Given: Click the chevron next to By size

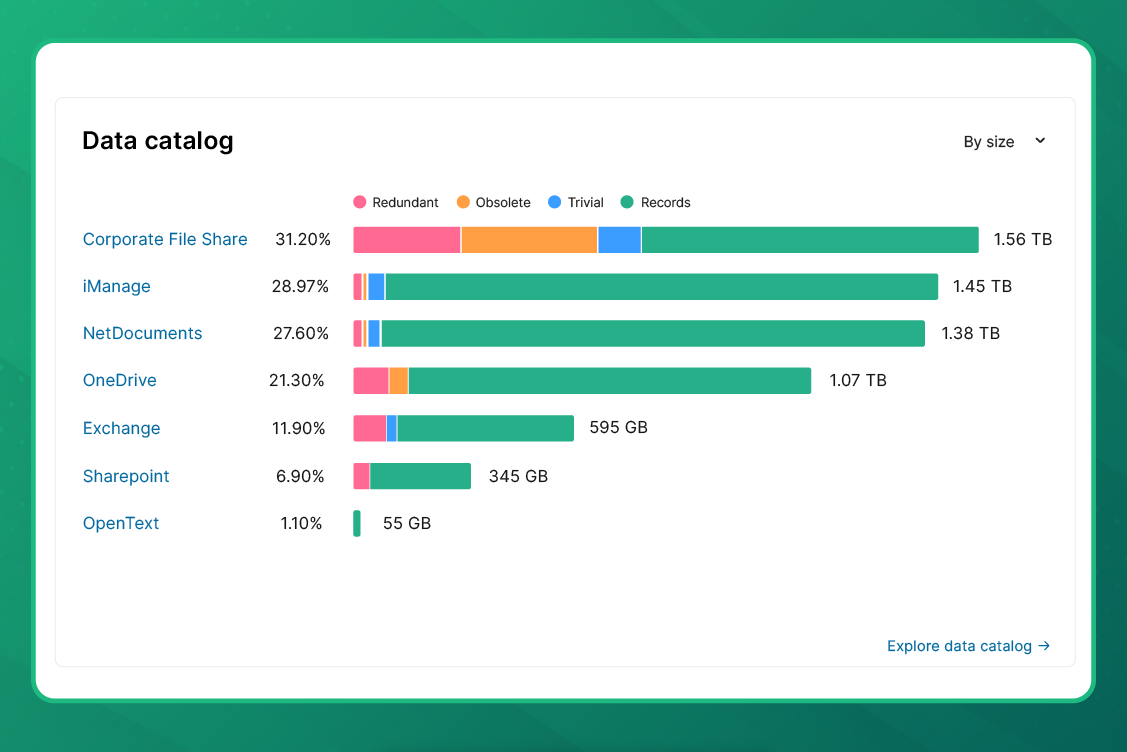Looking at the screenshot, I should (x=1040, y=141).
